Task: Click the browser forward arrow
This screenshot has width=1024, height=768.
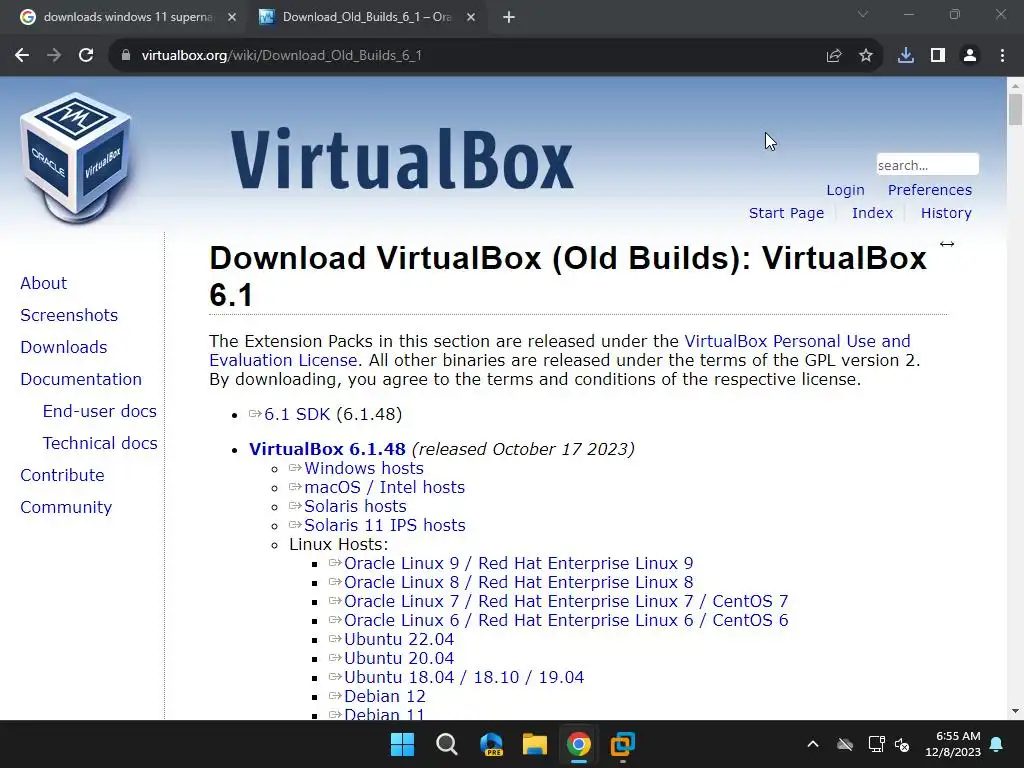Action: pos(54,56)
